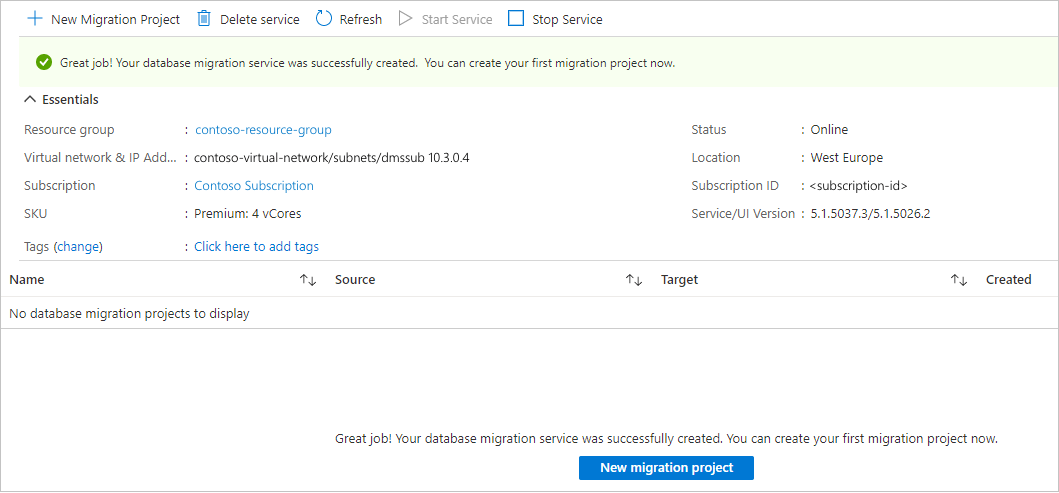
Task: Sort projects by Target column arrows
Action: click(959, 280)
